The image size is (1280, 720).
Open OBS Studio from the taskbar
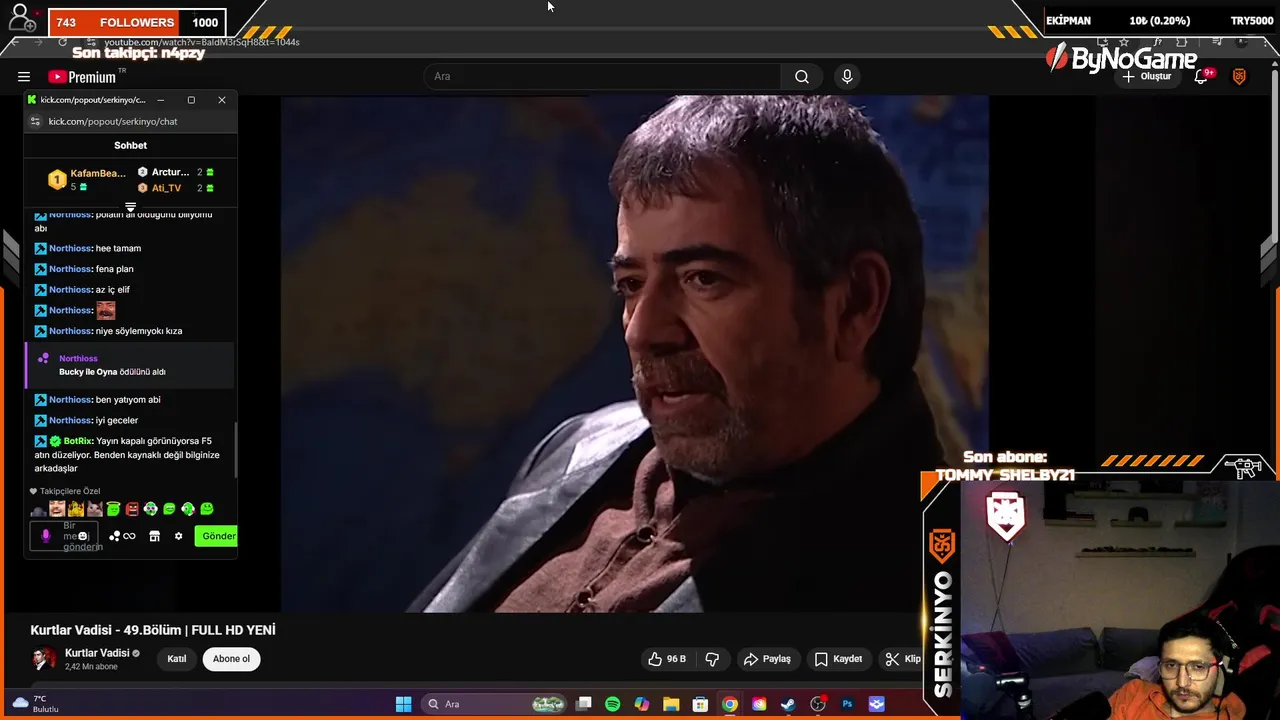point(818,704)
